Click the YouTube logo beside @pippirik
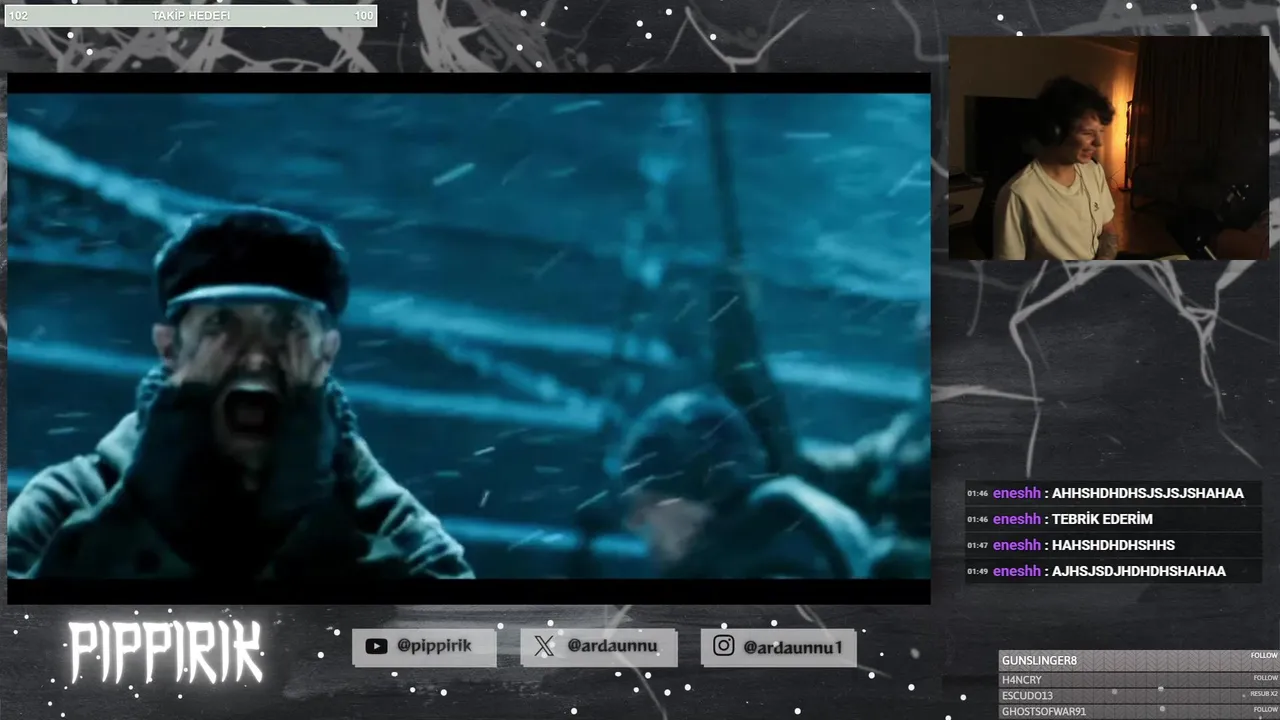 tap(376, 646)
